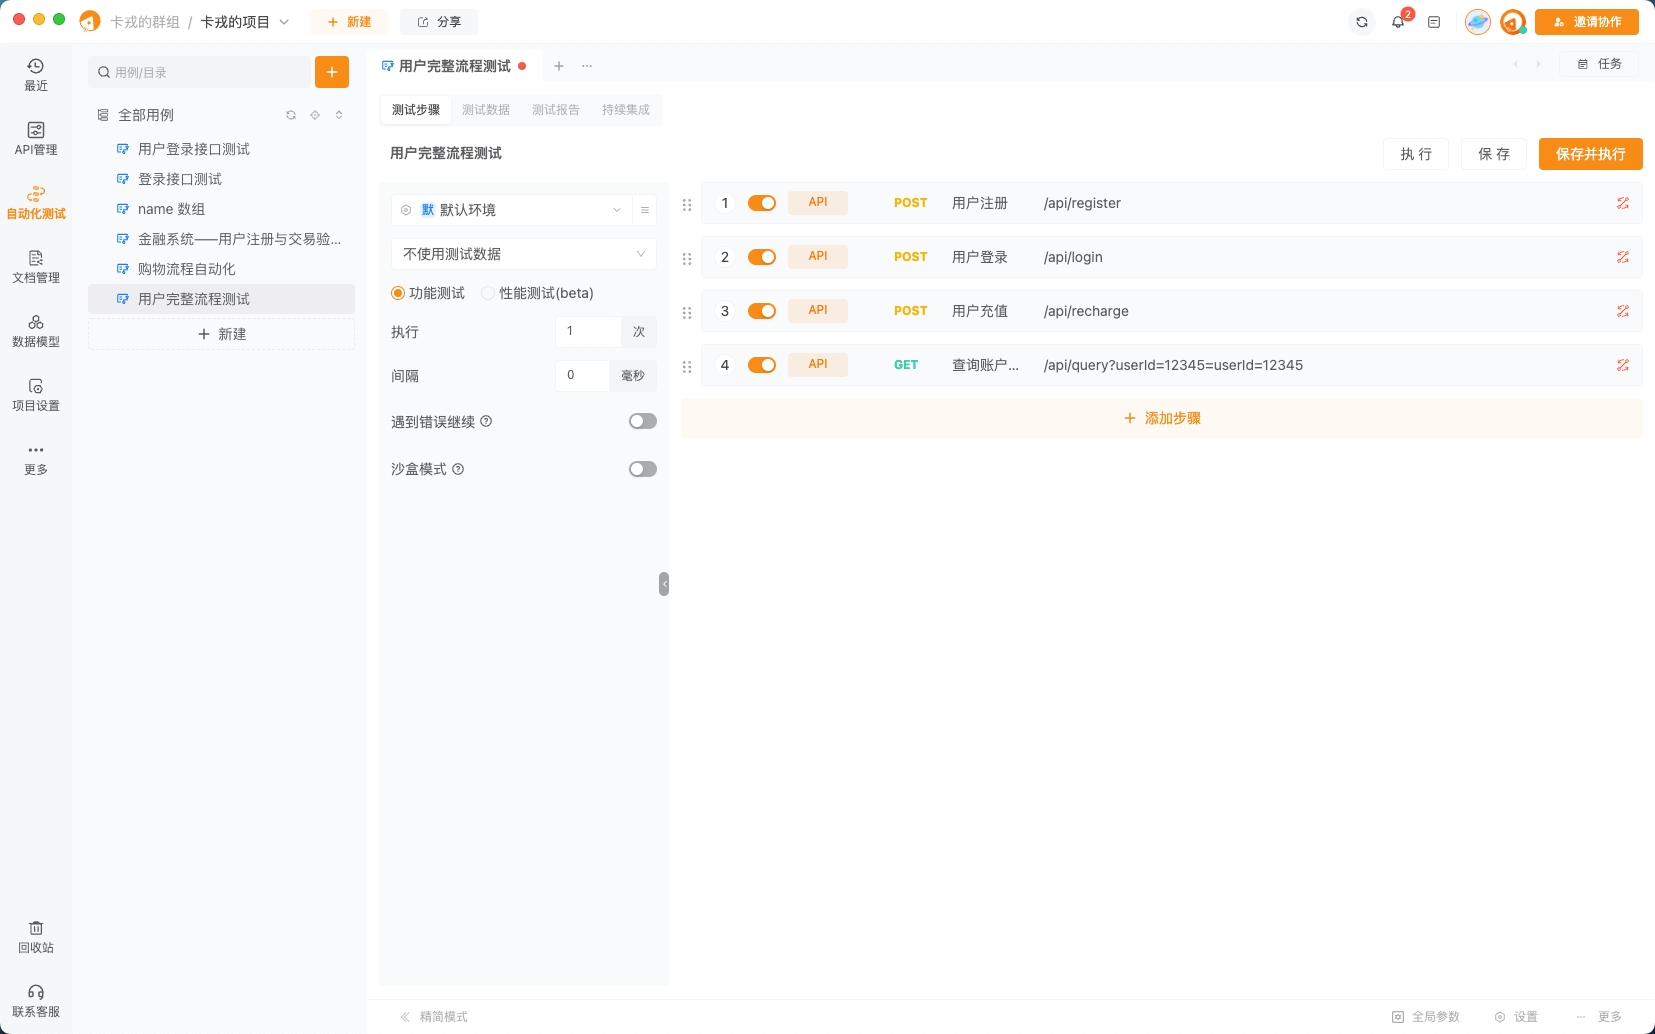Click the action icon on 用户登录 step
The height and width of the screenshot is (1034, 1655).
[1623, 257]
